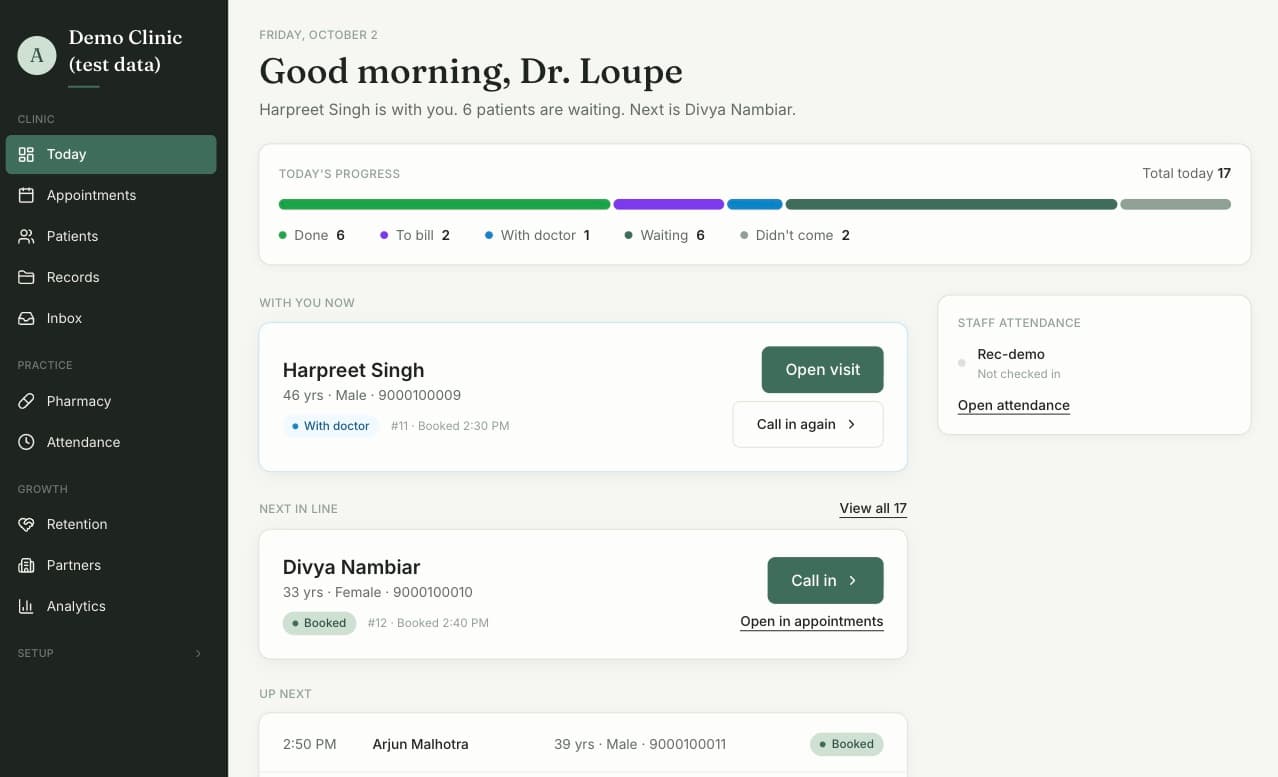1278x777 pixels.
Task: Open the Pharmacy menu item
Action: [111, 401]
